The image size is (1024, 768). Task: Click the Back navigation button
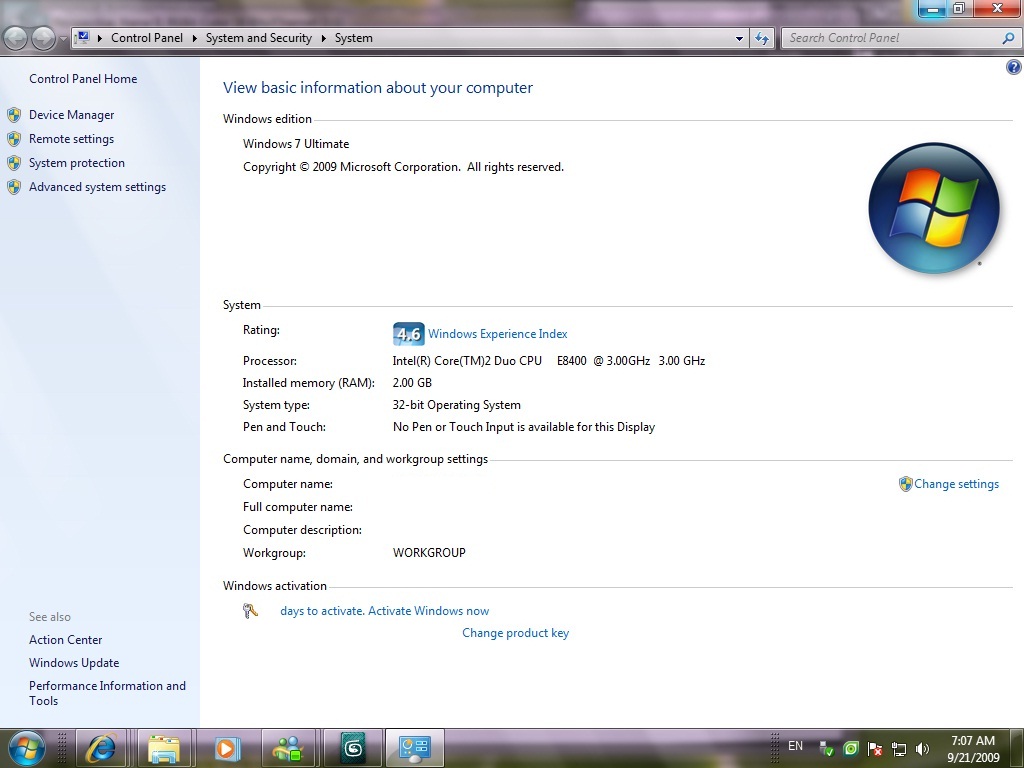pyautogui.click(x=16, y=38)
